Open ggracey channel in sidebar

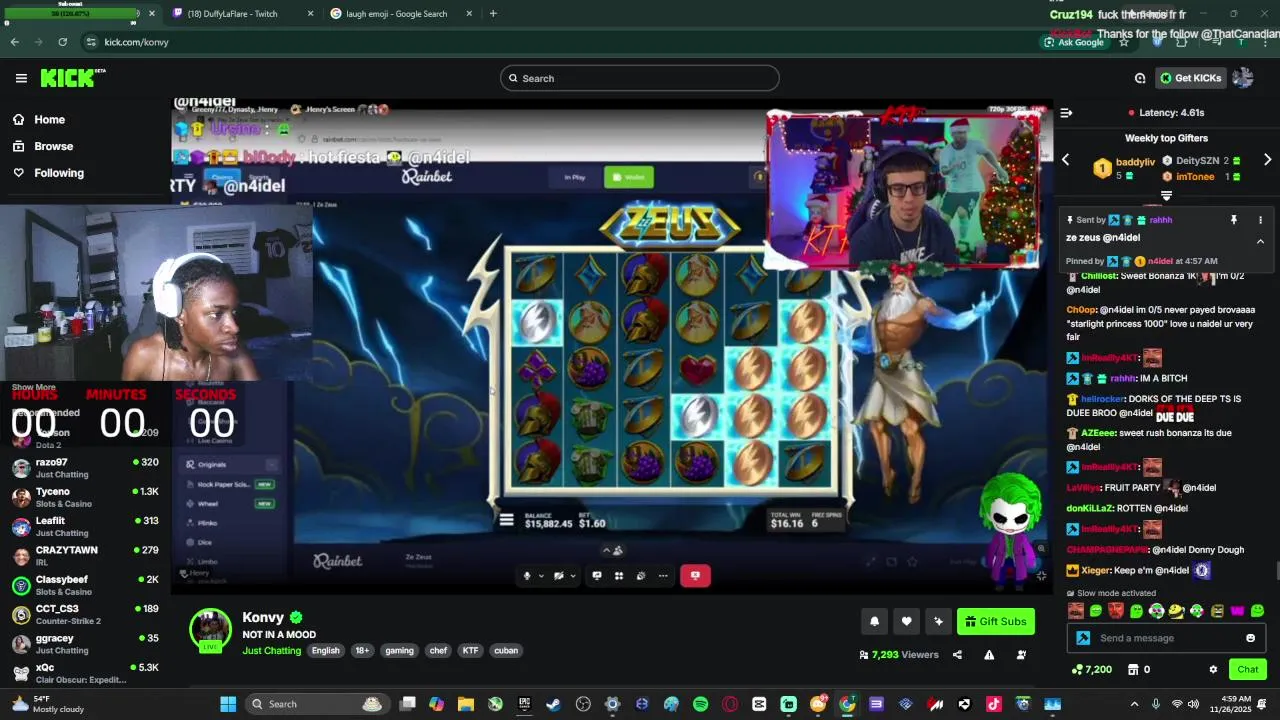point(85,643)
